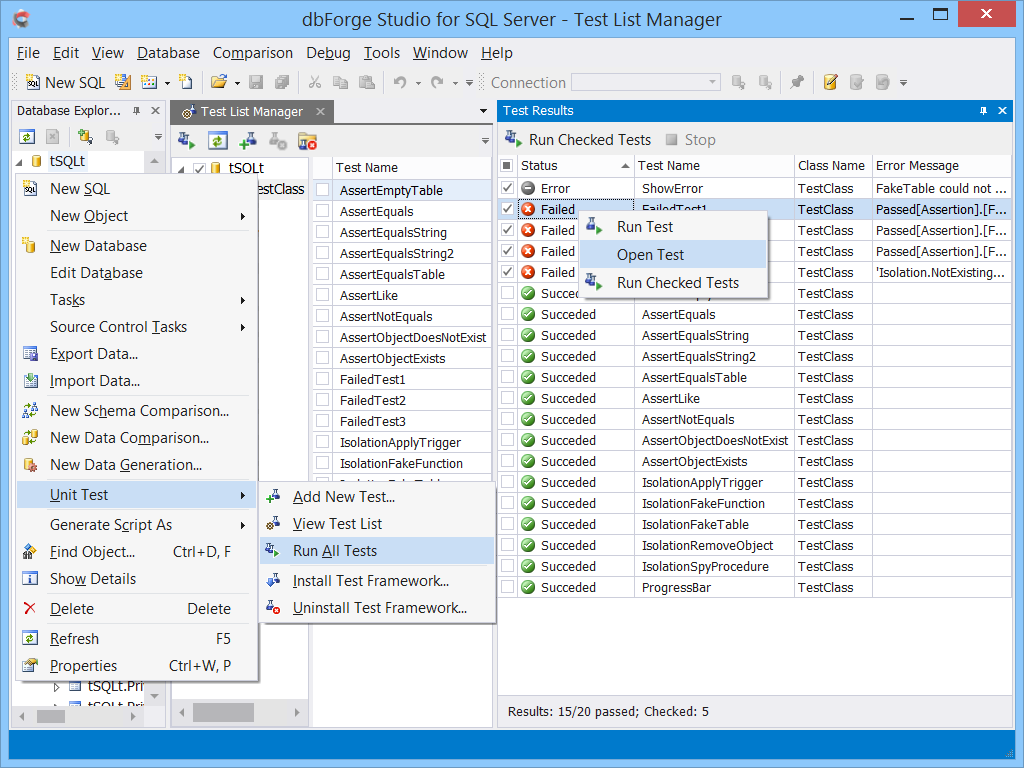The width and height of the screenshot is (1024, 768).
Task: Click the Open folder toolbar icon
Action: (219, 82)
